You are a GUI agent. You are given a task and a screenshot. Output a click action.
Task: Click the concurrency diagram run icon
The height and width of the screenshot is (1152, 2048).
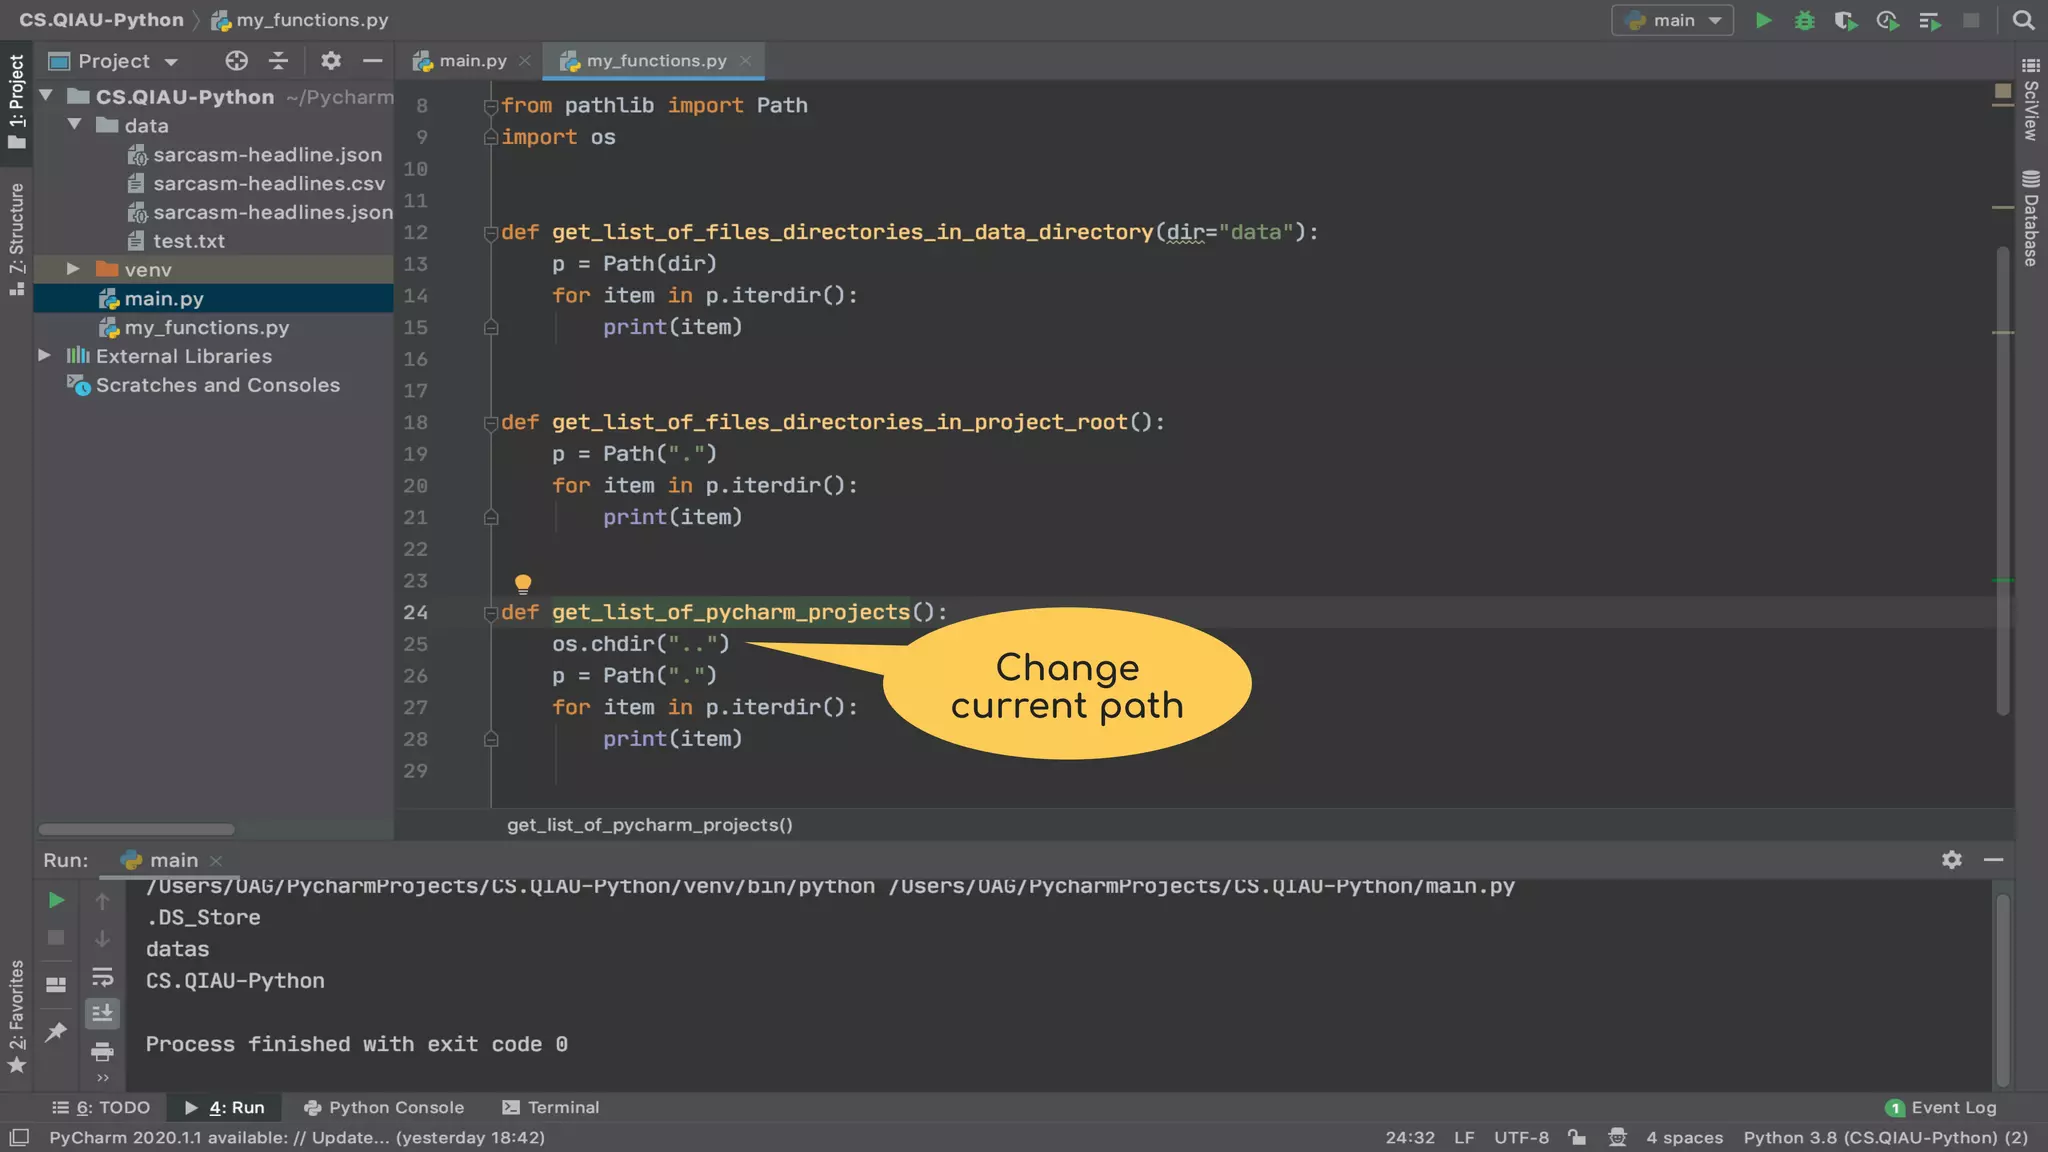(1930, 20)
